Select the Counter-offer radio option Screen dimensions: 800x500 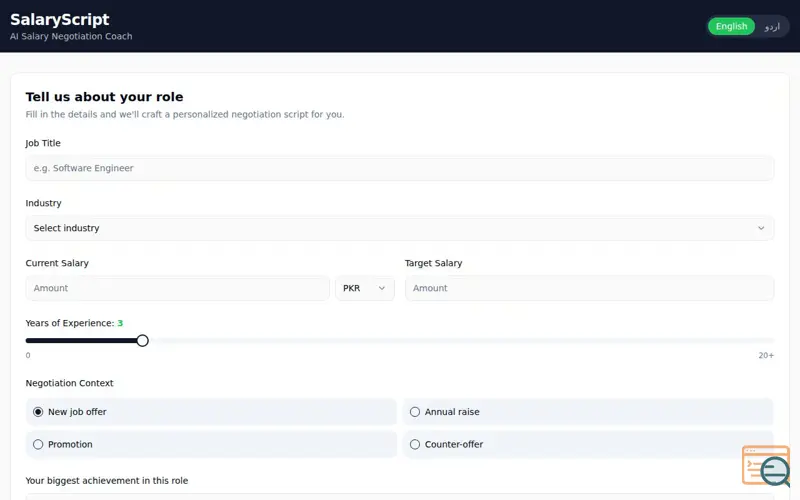coord(588,444)
